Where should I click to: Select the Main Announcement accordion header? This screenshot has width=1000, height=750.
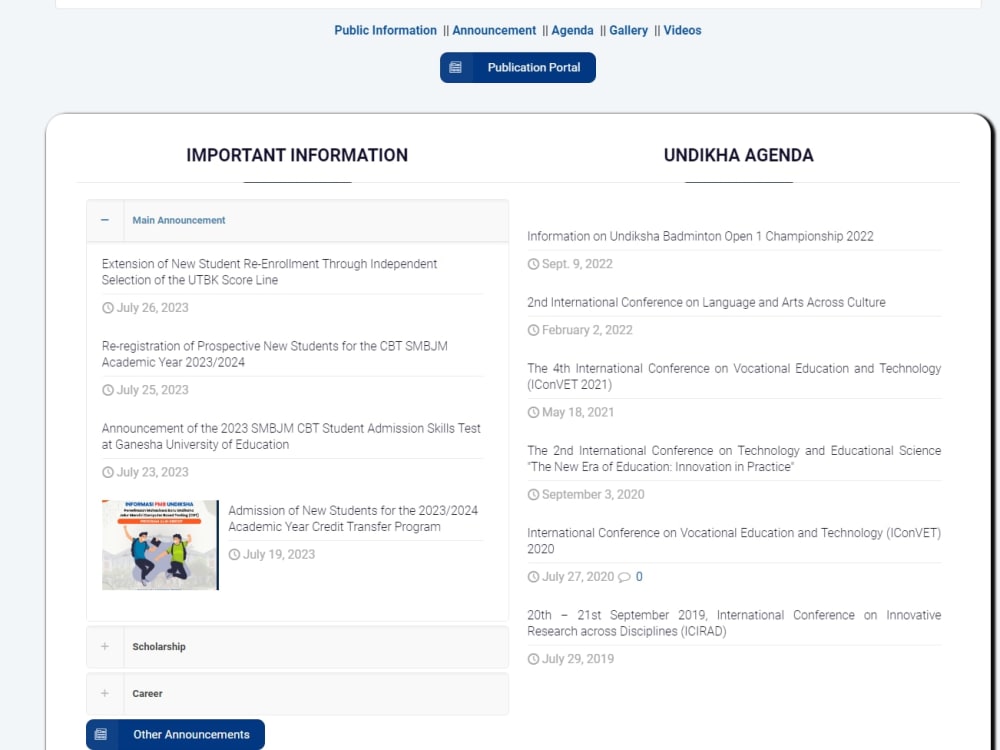pyautogui.click(x=297, y=220)
